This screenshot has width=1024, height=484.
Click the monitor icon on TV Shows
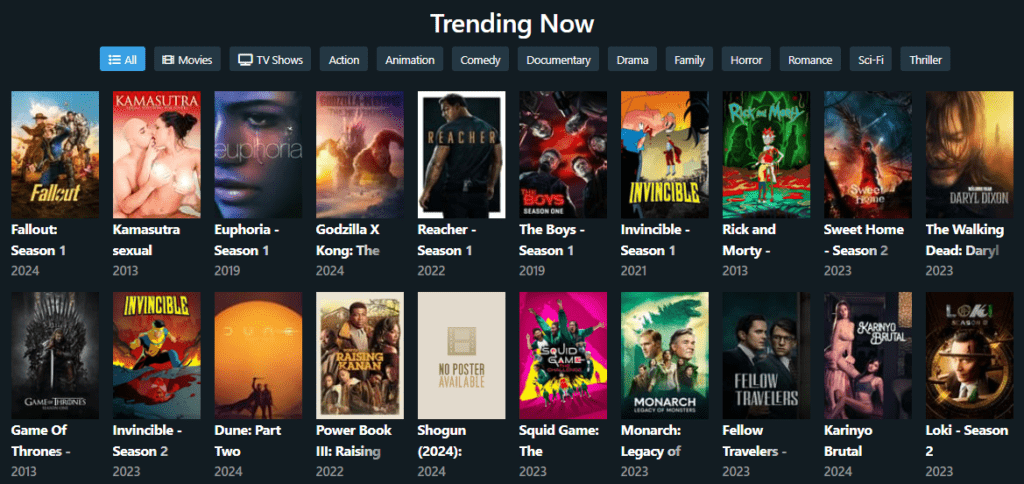click(x=245, y=59)
